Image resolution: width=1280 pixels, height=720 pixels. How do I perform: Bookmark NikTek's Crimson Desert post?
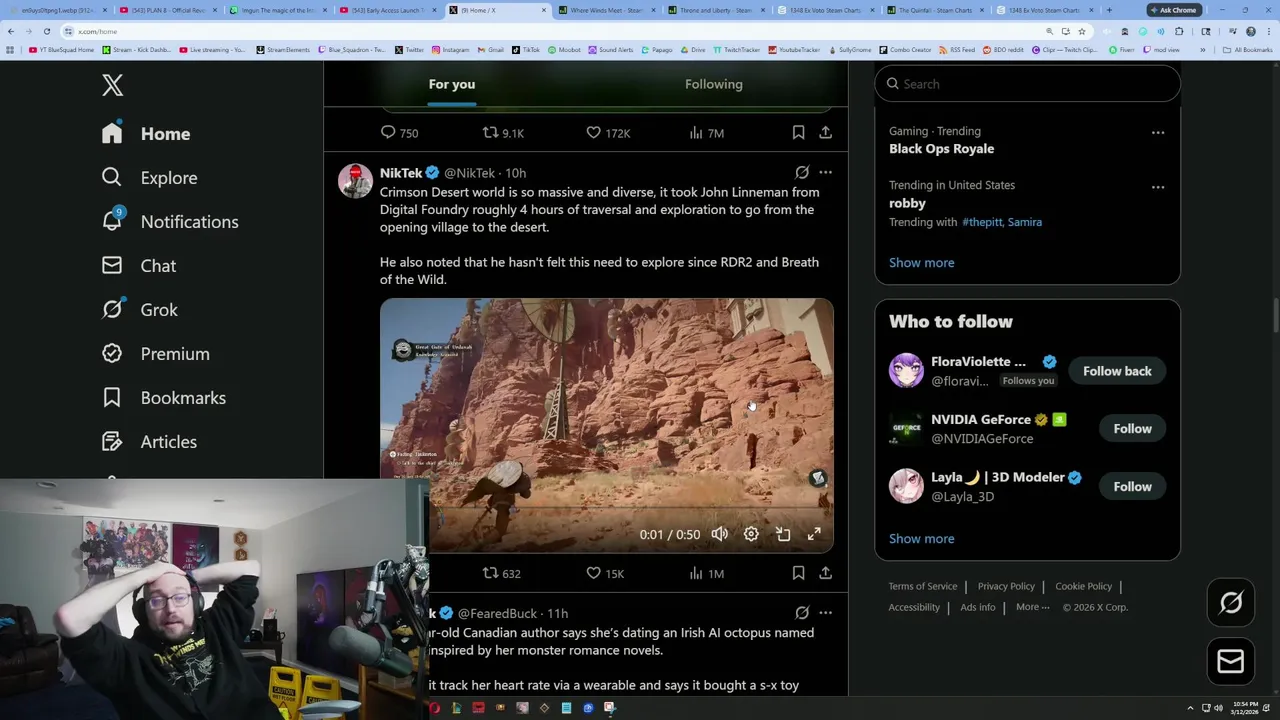click(798, 573)
